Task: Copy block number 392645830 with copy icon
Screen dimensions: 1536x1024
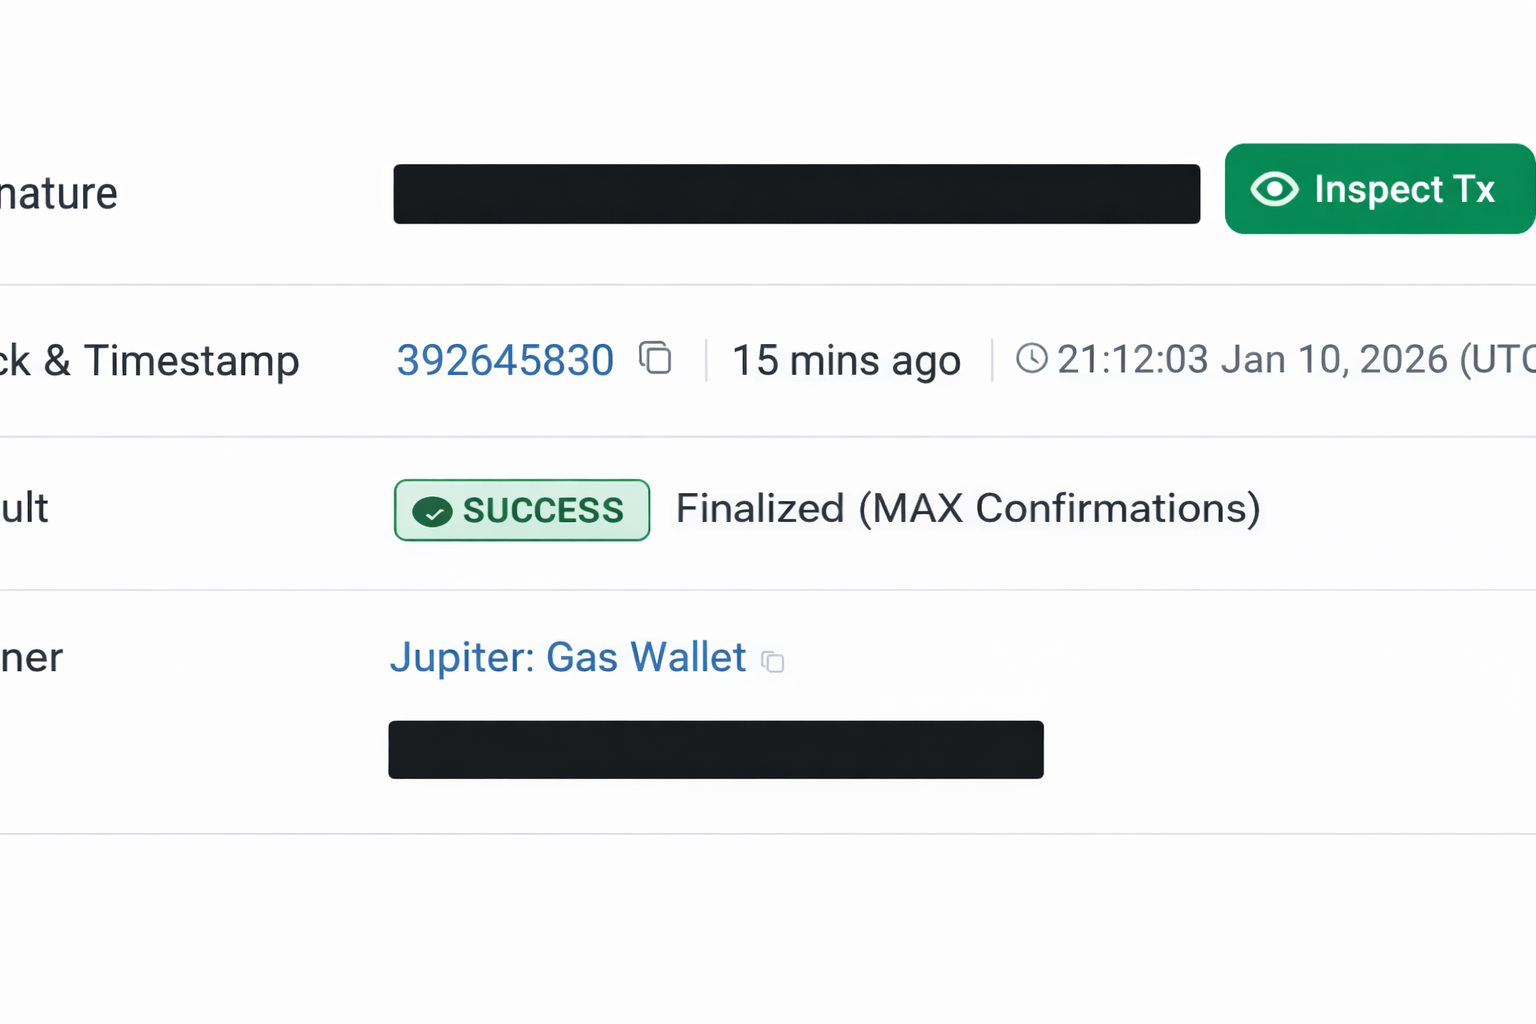Action: pyautogui.click(x=655, y=358)
